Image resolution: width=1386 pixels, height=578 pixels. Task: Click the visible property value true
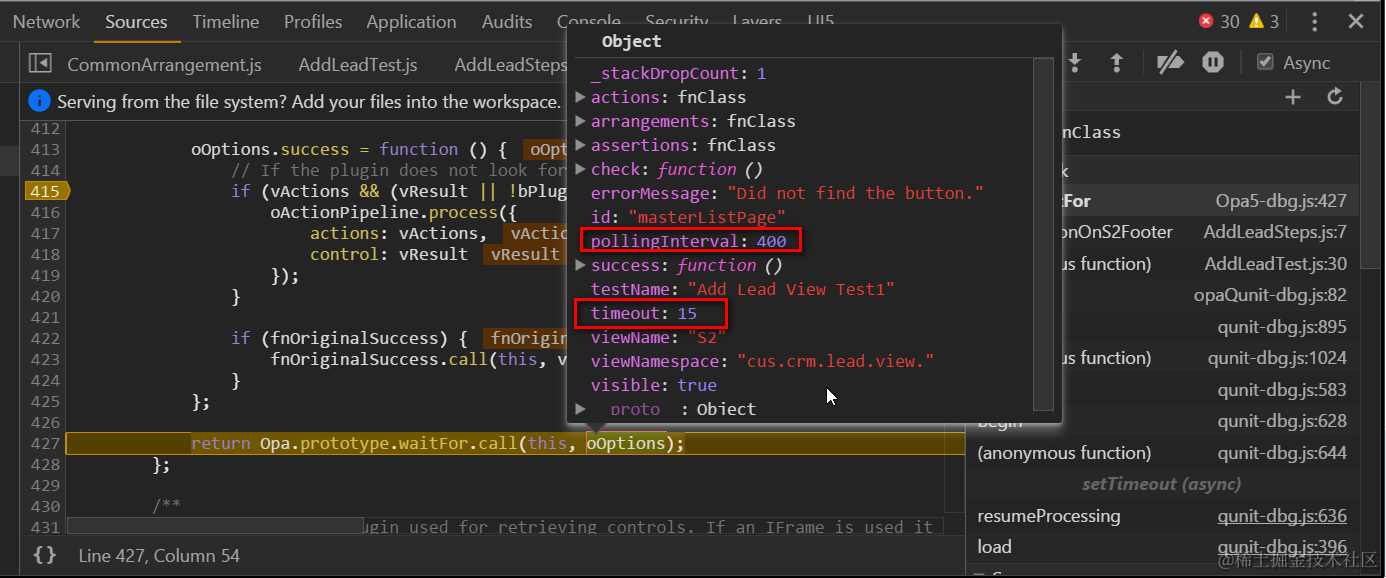697,385
